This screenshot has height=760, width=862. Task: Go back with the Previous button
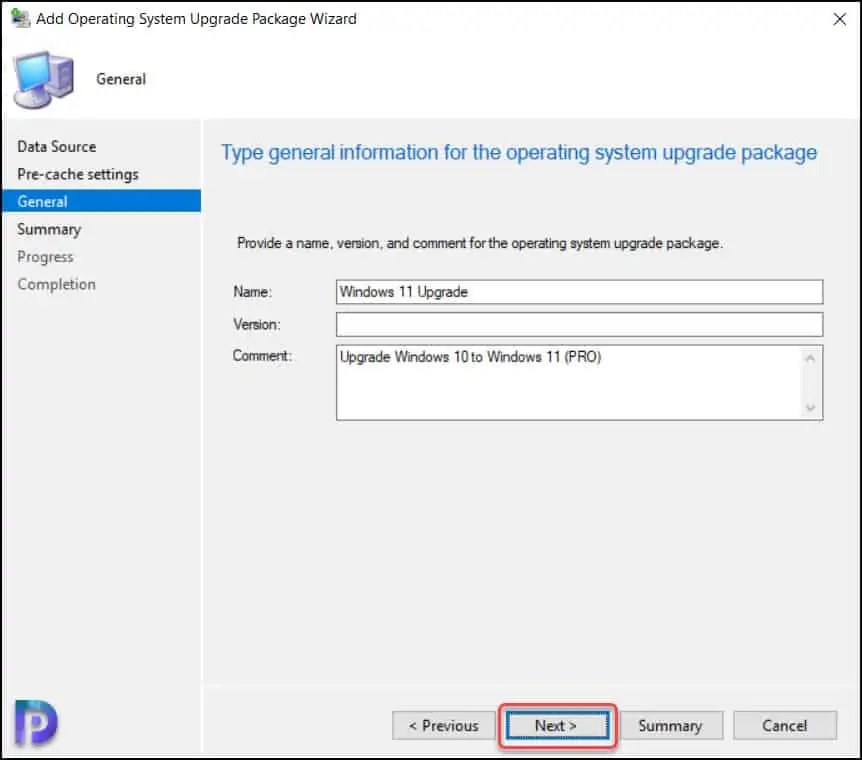coord(443,726)
